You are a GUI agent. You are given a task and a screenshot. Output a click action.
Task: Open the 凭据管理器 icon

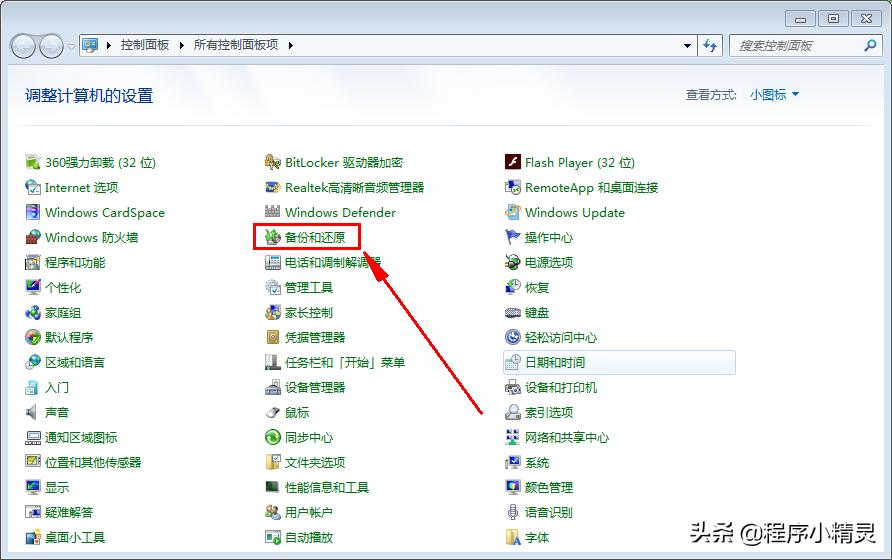(x=273, y=337)
